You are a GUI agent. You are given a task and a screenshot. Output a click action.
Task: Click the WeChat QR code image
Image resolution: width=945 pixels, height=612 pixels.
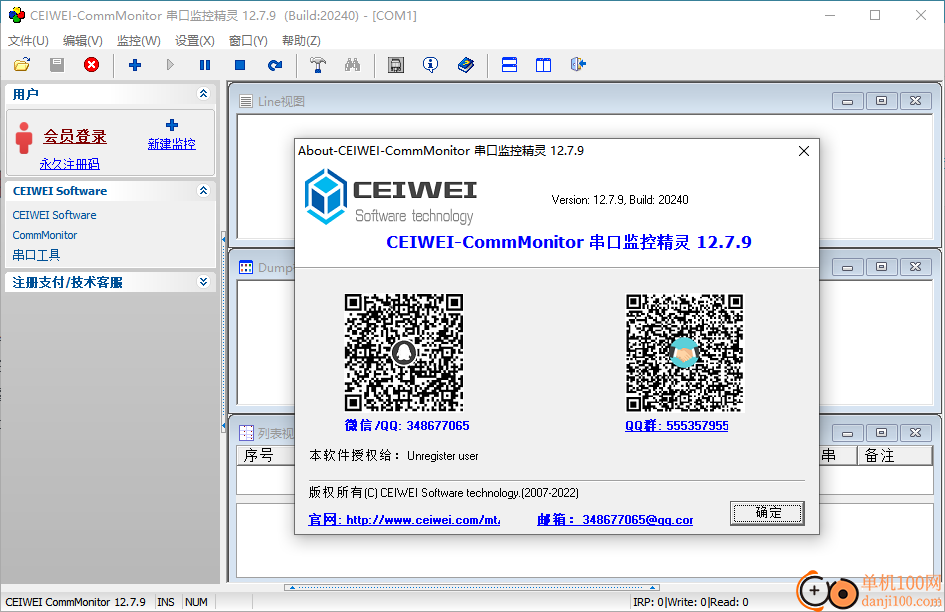click(404, 353)
